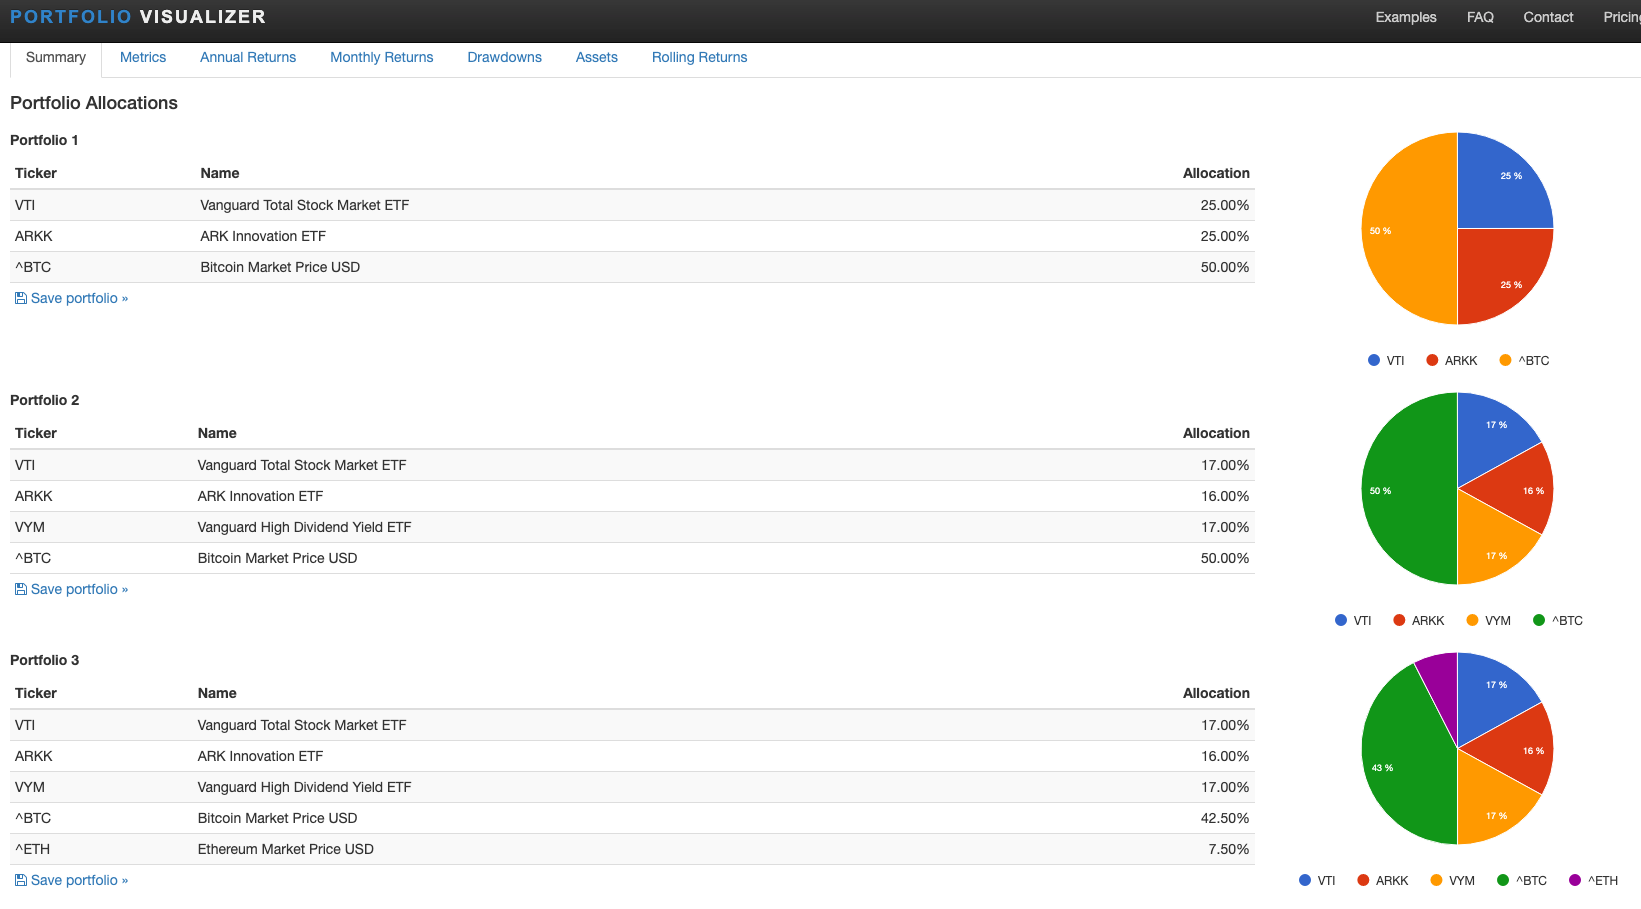The width and height of the screenshot is (1641, 909).
Task: Open the Examples page
Action: (x=1406, y=17)
